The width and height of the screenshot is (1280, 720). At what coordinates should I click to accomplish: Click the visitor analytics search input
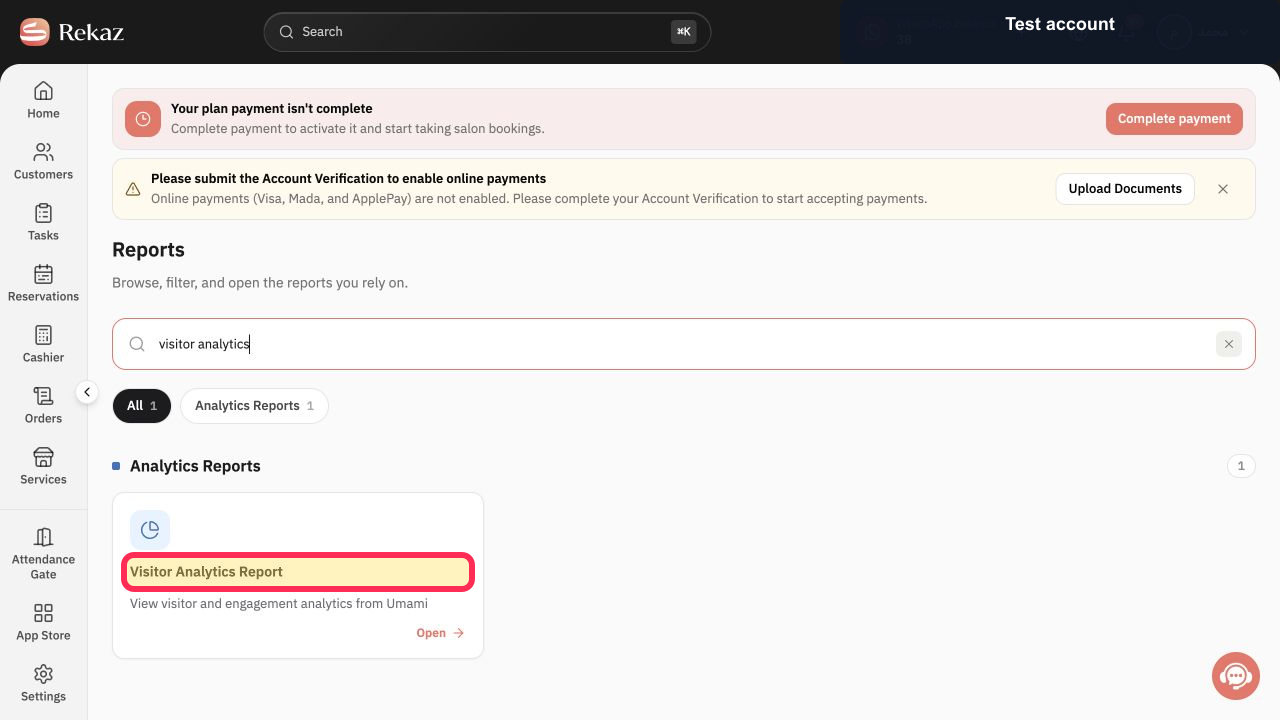pyautogui.click(x=683, y=344)
